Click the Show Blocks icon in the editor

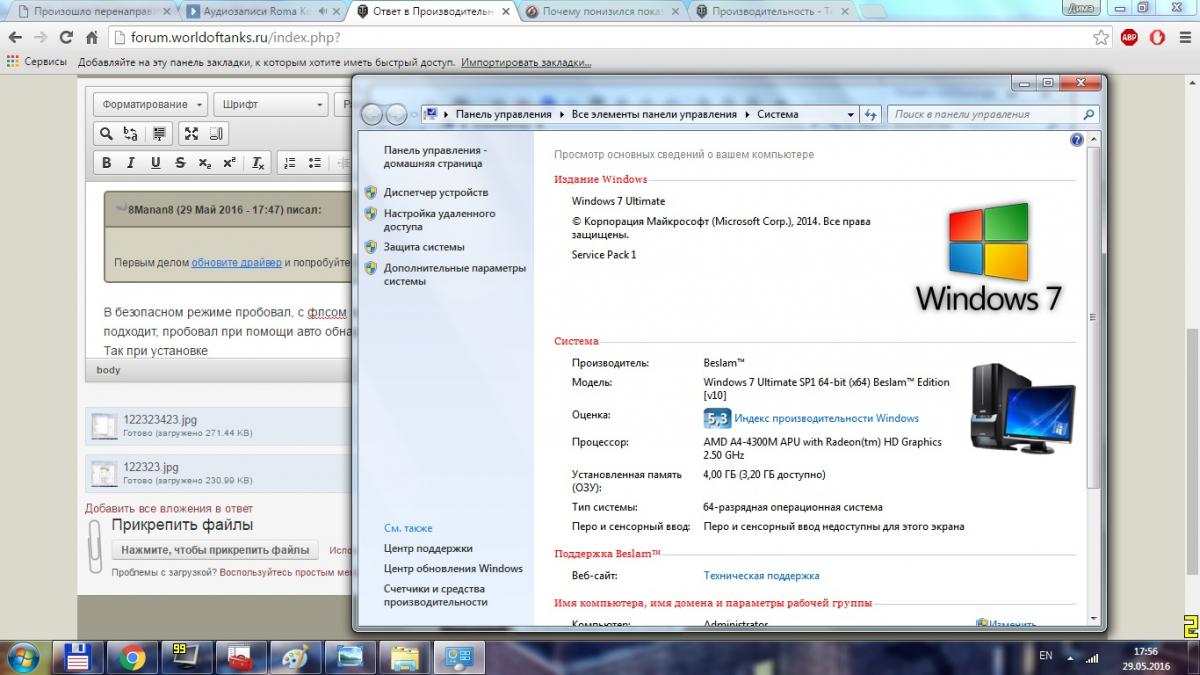click(x=216, y=133)
